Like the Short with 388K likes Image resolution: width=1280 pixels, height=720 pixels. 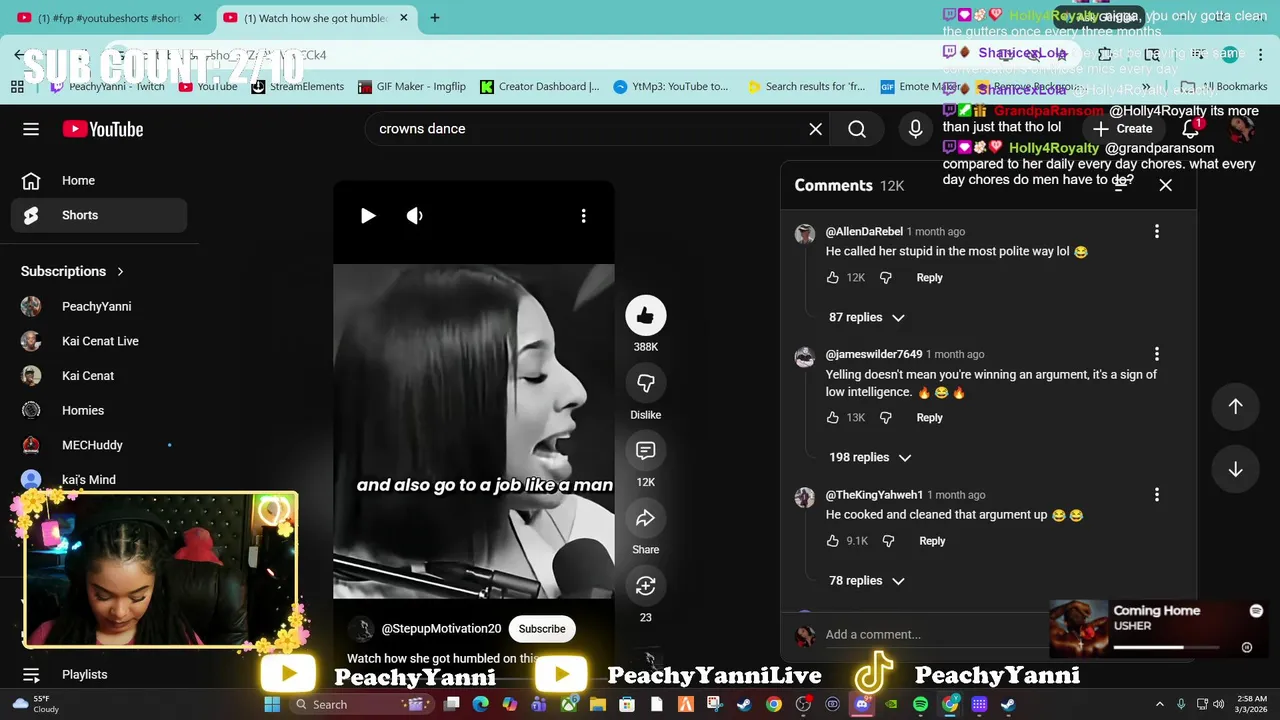(x=646, y=316)
